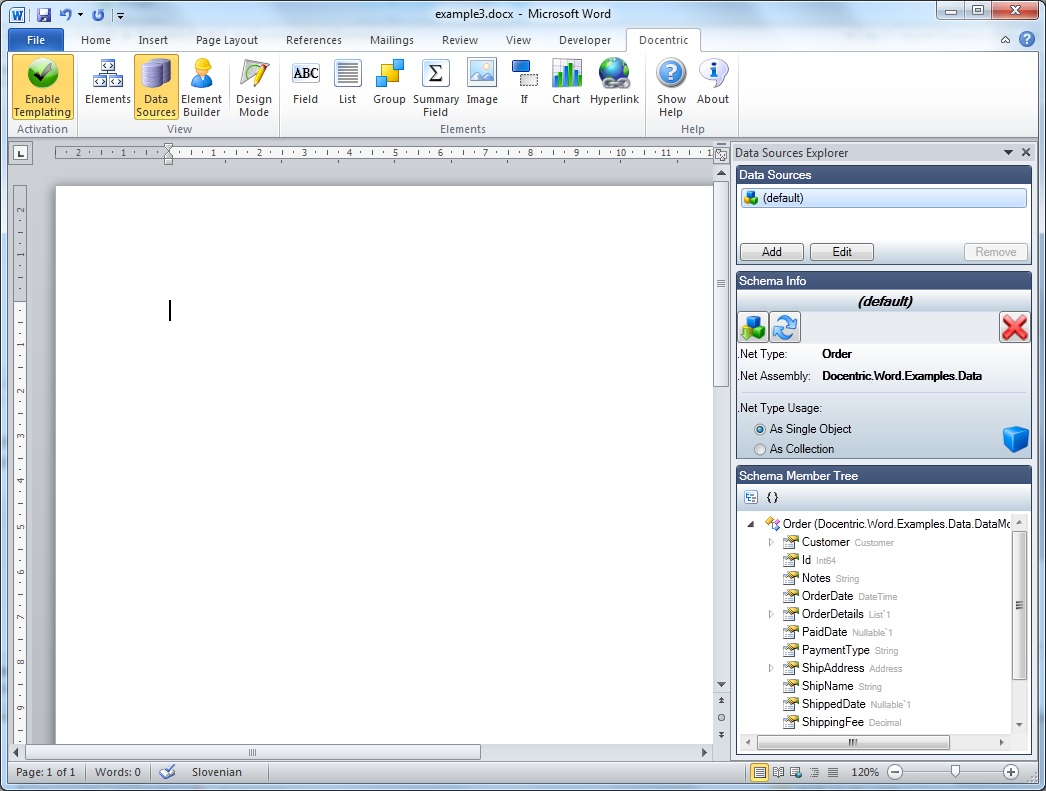Click the Add data source button
This screenshot has width=1046, height=791.
click(772, 252)
